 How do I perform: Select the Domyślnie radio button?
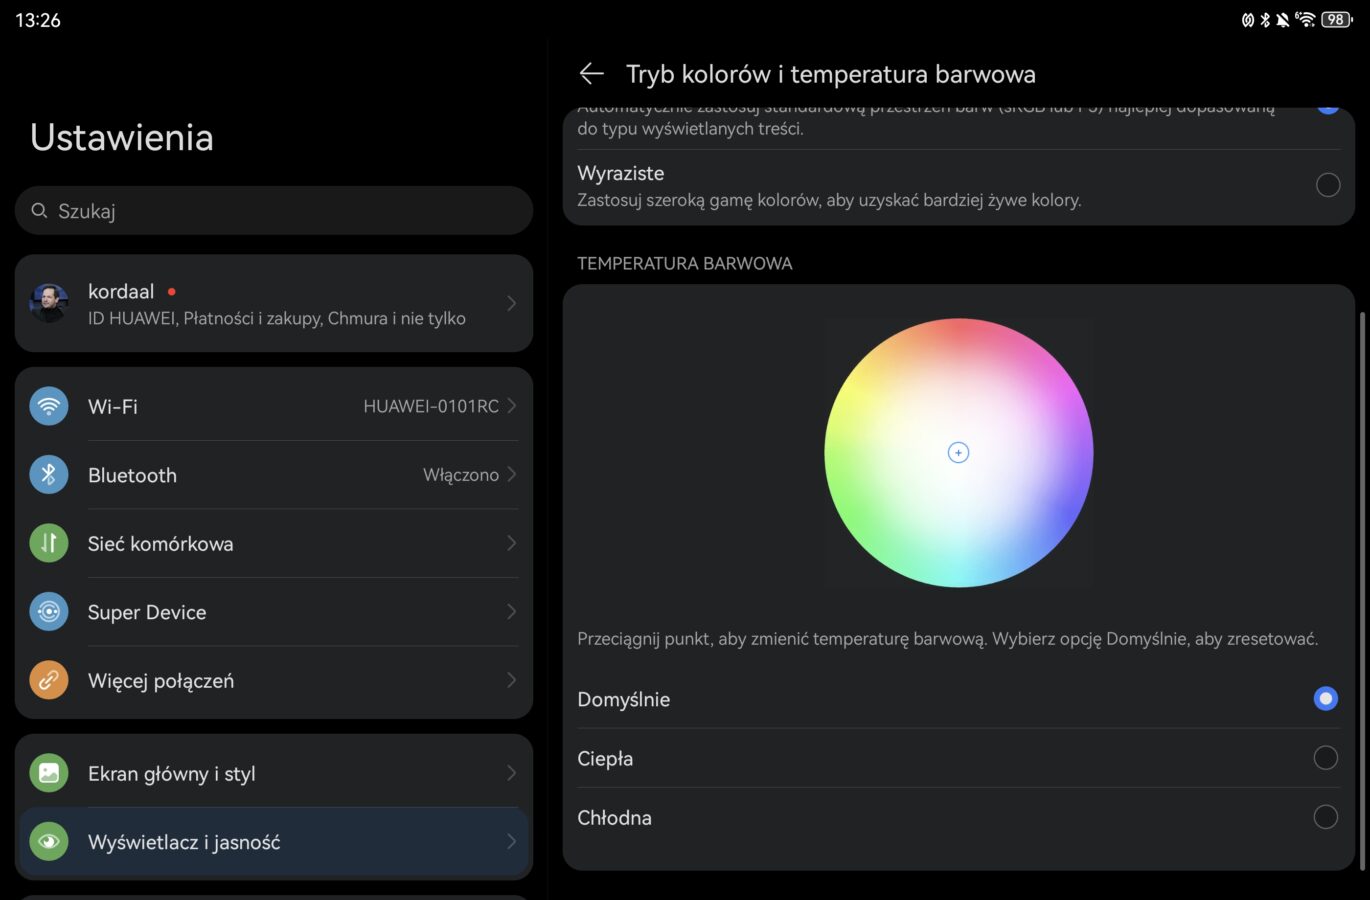click(1325, 699)
